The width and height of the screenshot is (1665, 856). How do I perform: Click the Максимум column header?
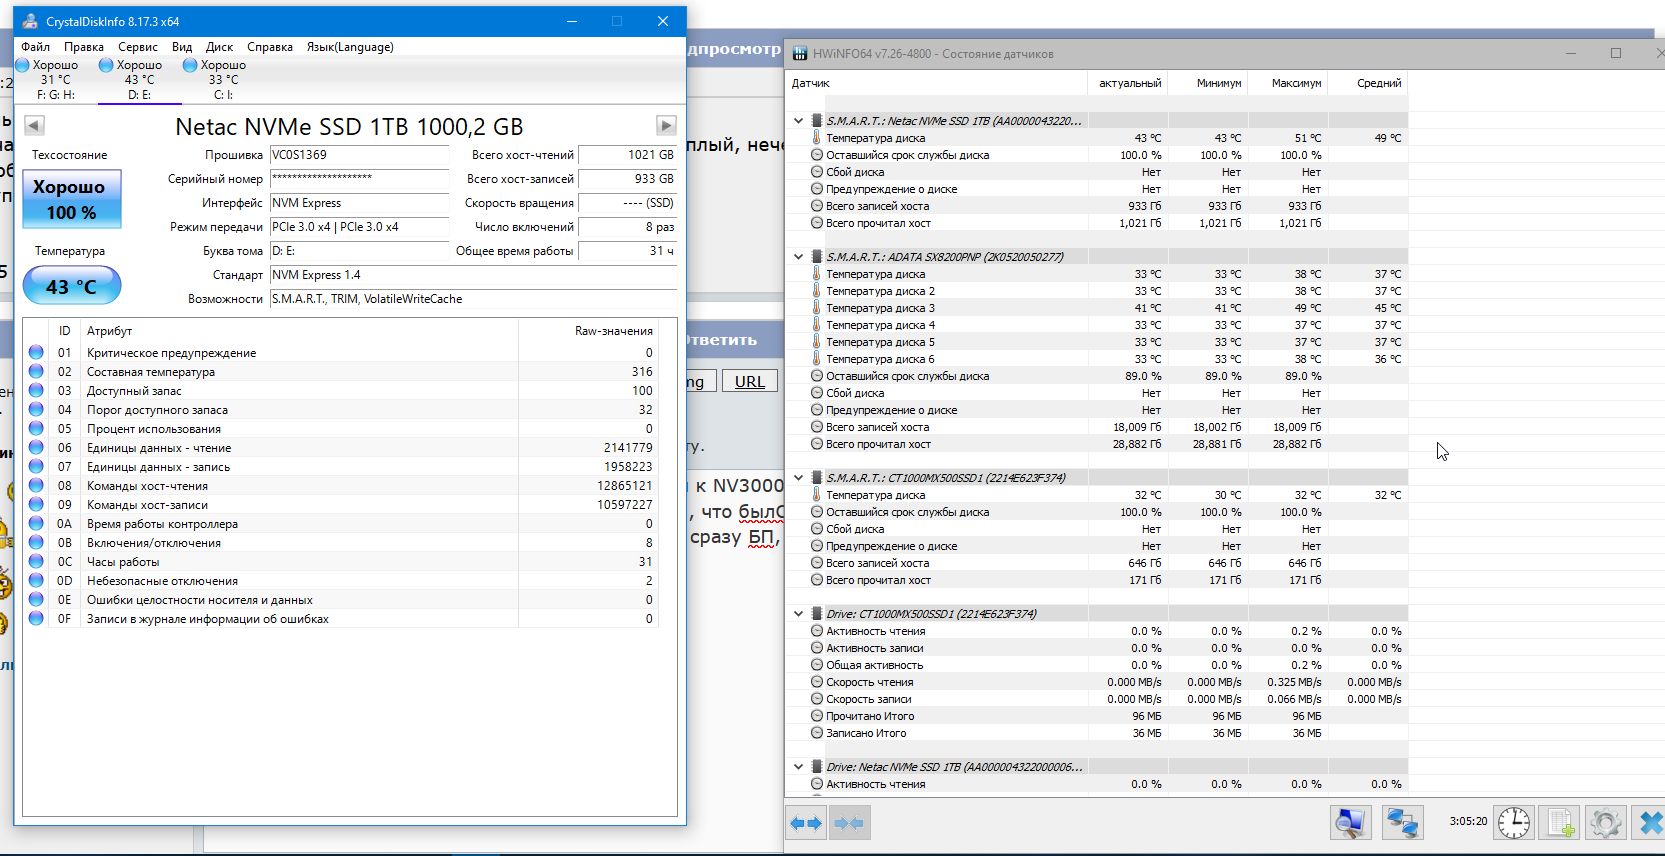point(1288,83)
